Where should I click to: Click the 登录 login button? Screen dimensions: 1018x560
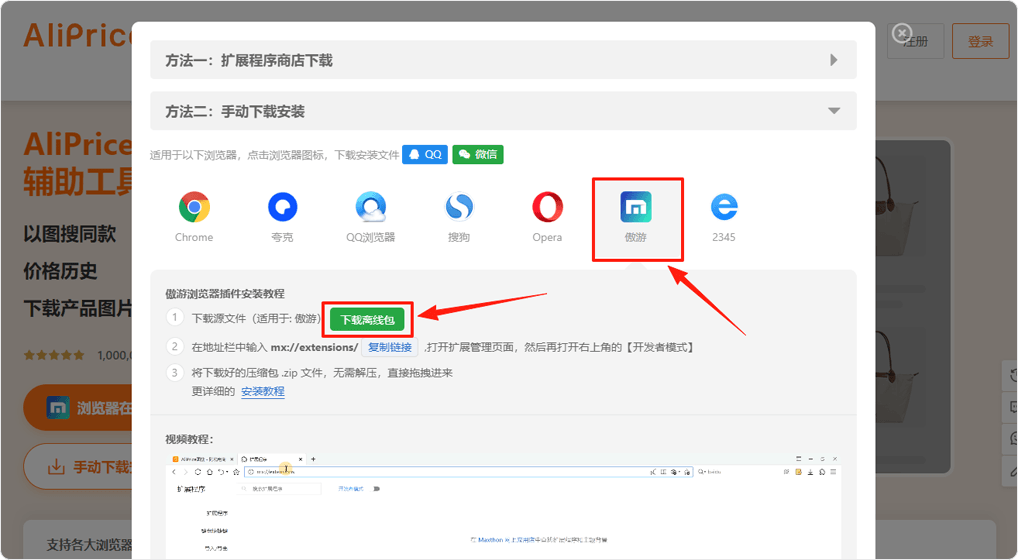tap(980, 42)
